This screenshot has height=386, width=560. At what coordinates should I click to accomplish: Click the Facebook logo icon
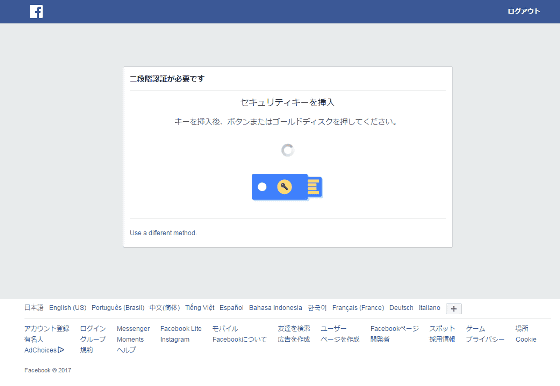(36, 11)
